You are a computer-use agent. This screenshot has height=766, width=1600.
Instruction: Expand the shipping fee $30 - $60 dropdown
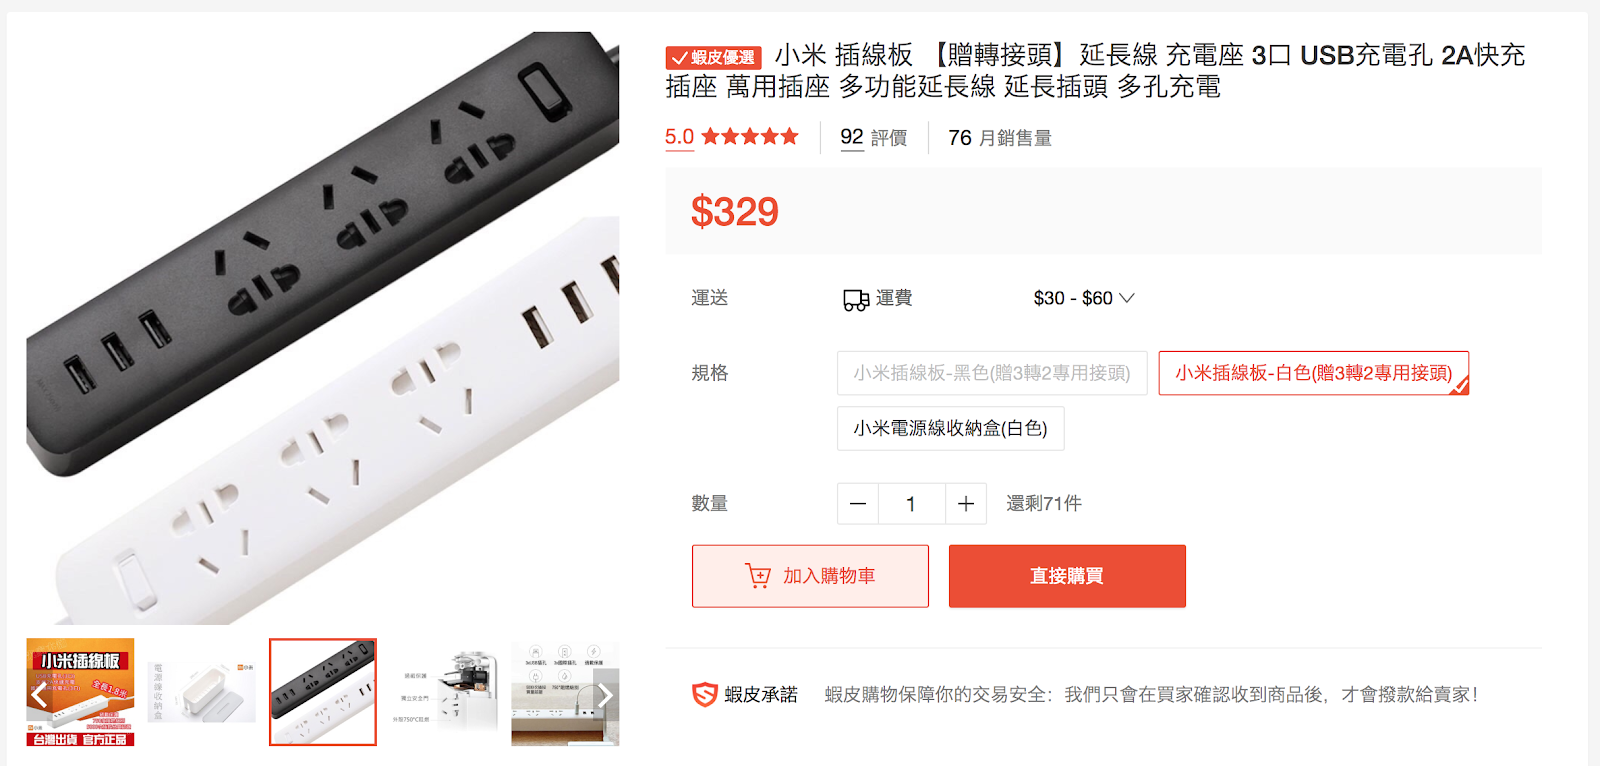tap(1084, 298)
